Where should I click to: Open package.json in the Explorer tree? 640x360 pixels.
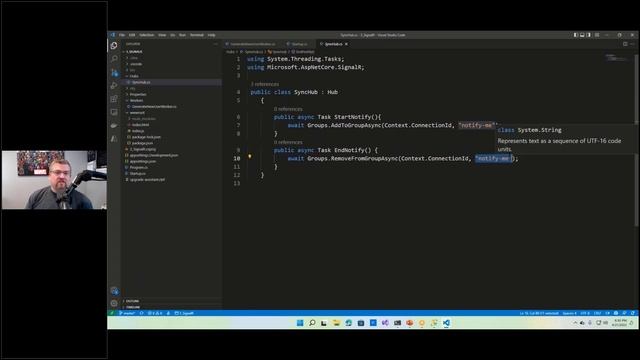tap(142, 143)
